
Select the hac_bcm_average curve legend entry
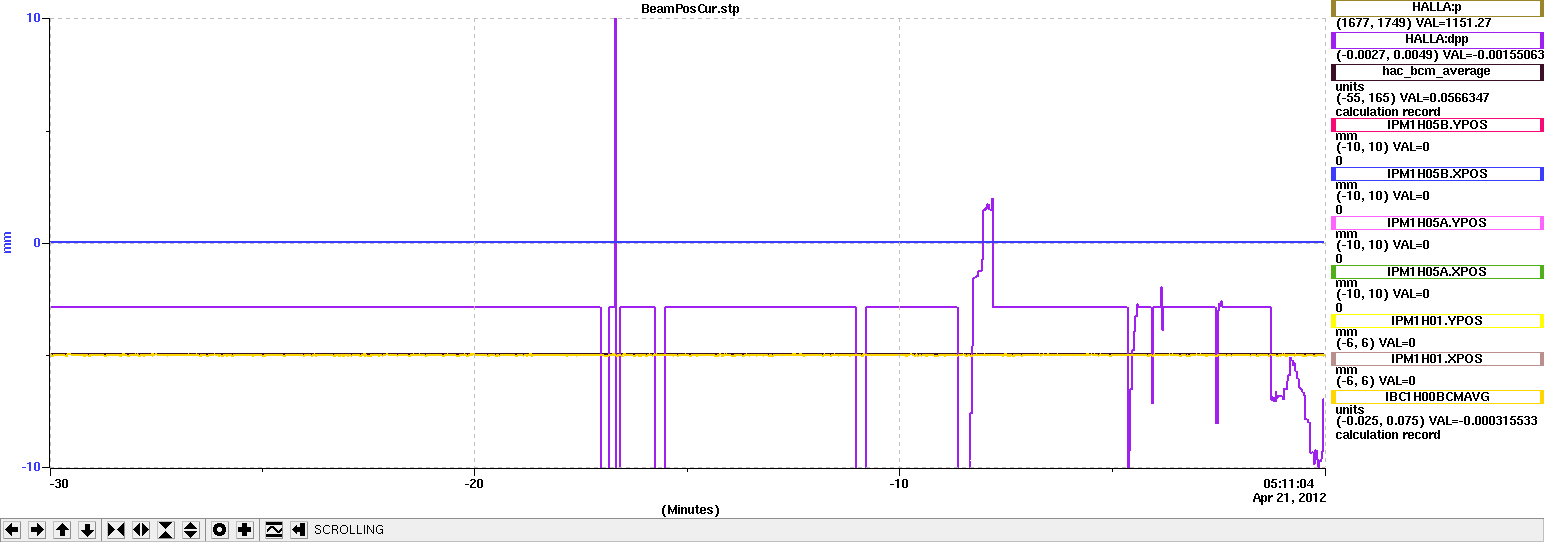point(1437,72)
